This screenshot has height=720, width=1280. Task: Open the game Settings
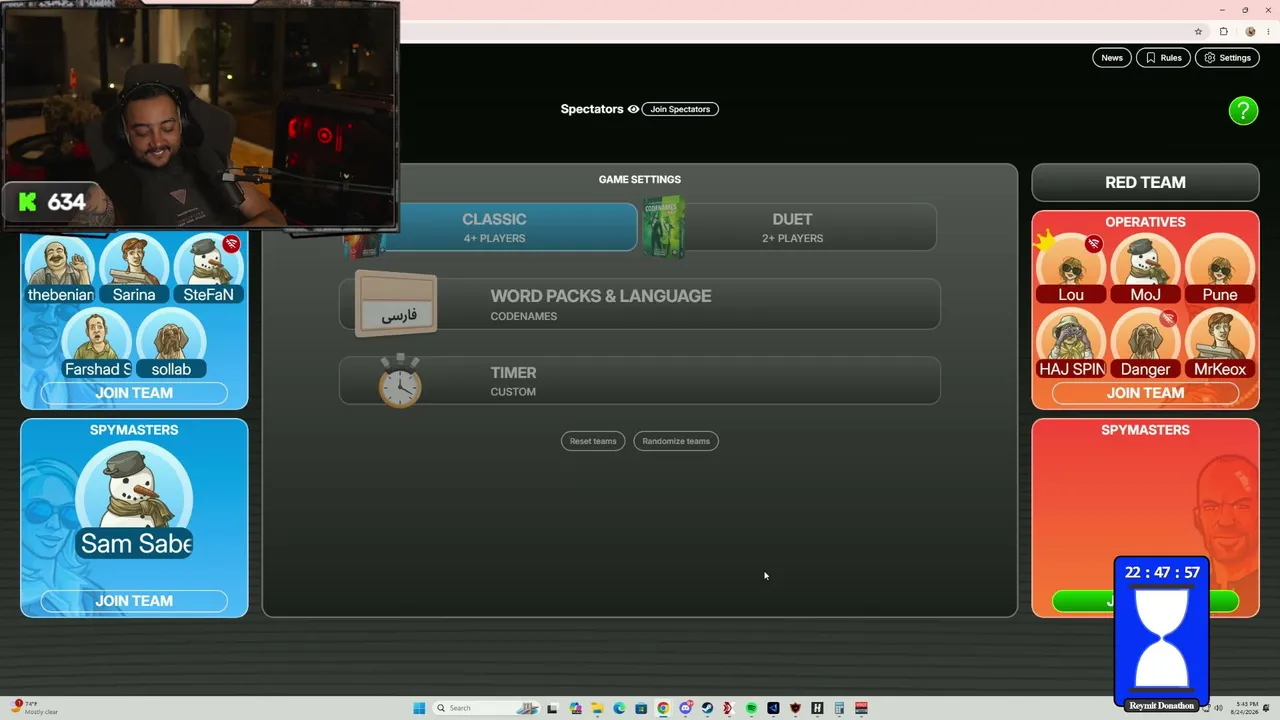point(1228,58)
